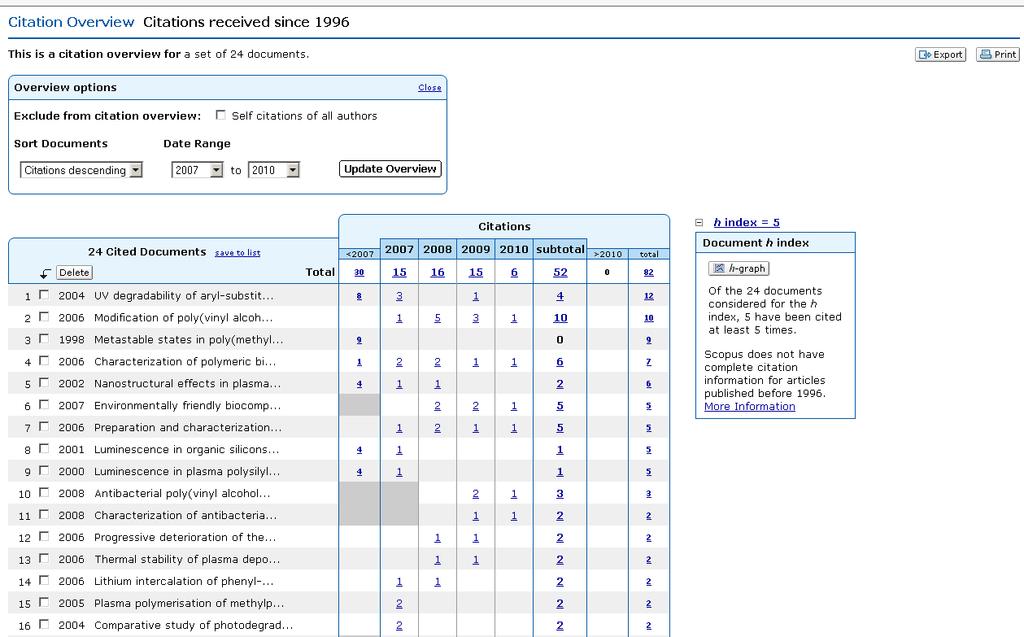Open the Total row's before-2007 count of 30
This screenshot has height=637, width=1024.
coord(359,272)
